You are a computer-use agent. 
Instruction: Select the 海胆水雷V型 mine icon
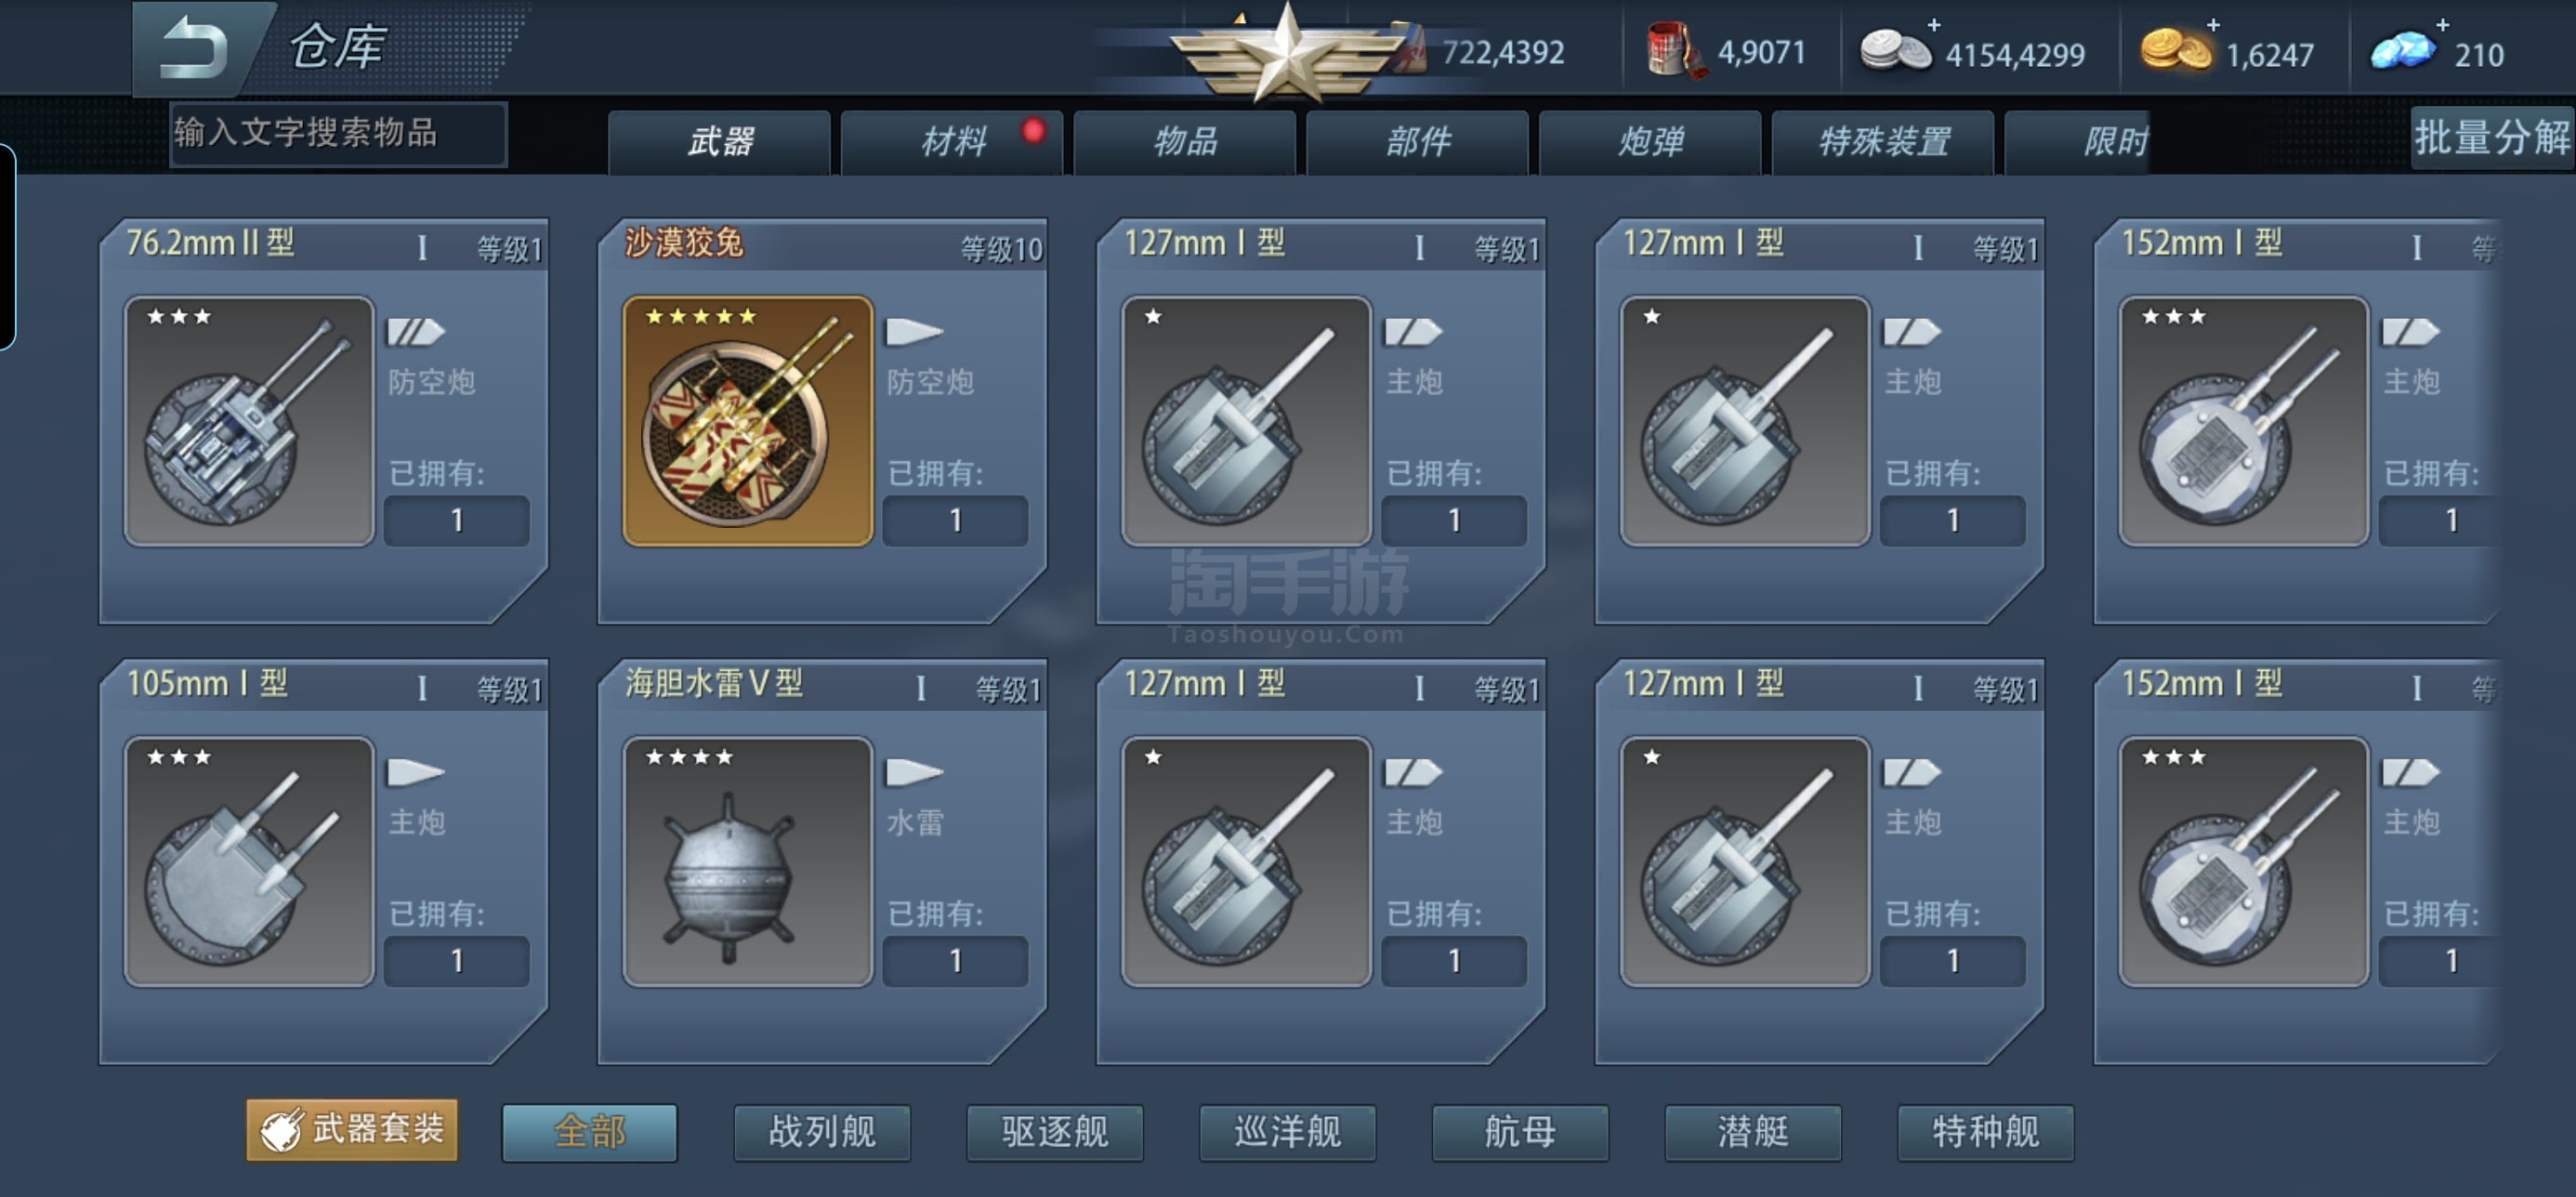(x=748, y=862)
